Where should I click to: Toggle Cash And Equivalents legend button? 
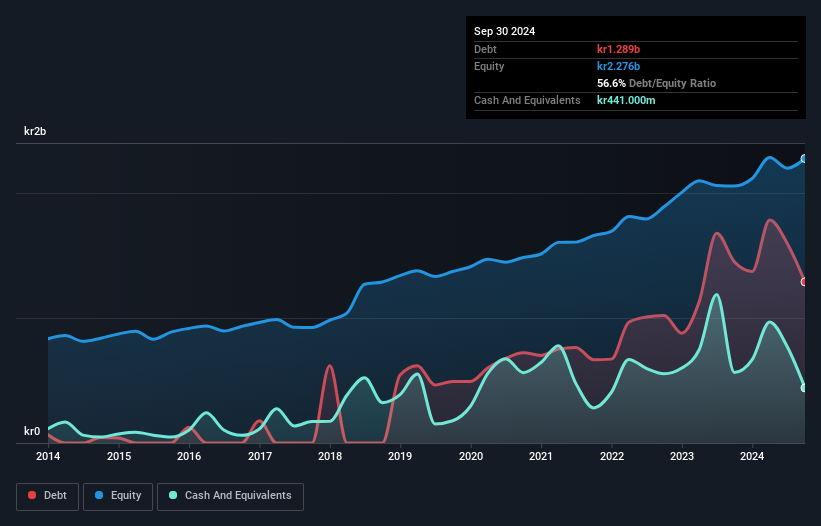[230, 496]
